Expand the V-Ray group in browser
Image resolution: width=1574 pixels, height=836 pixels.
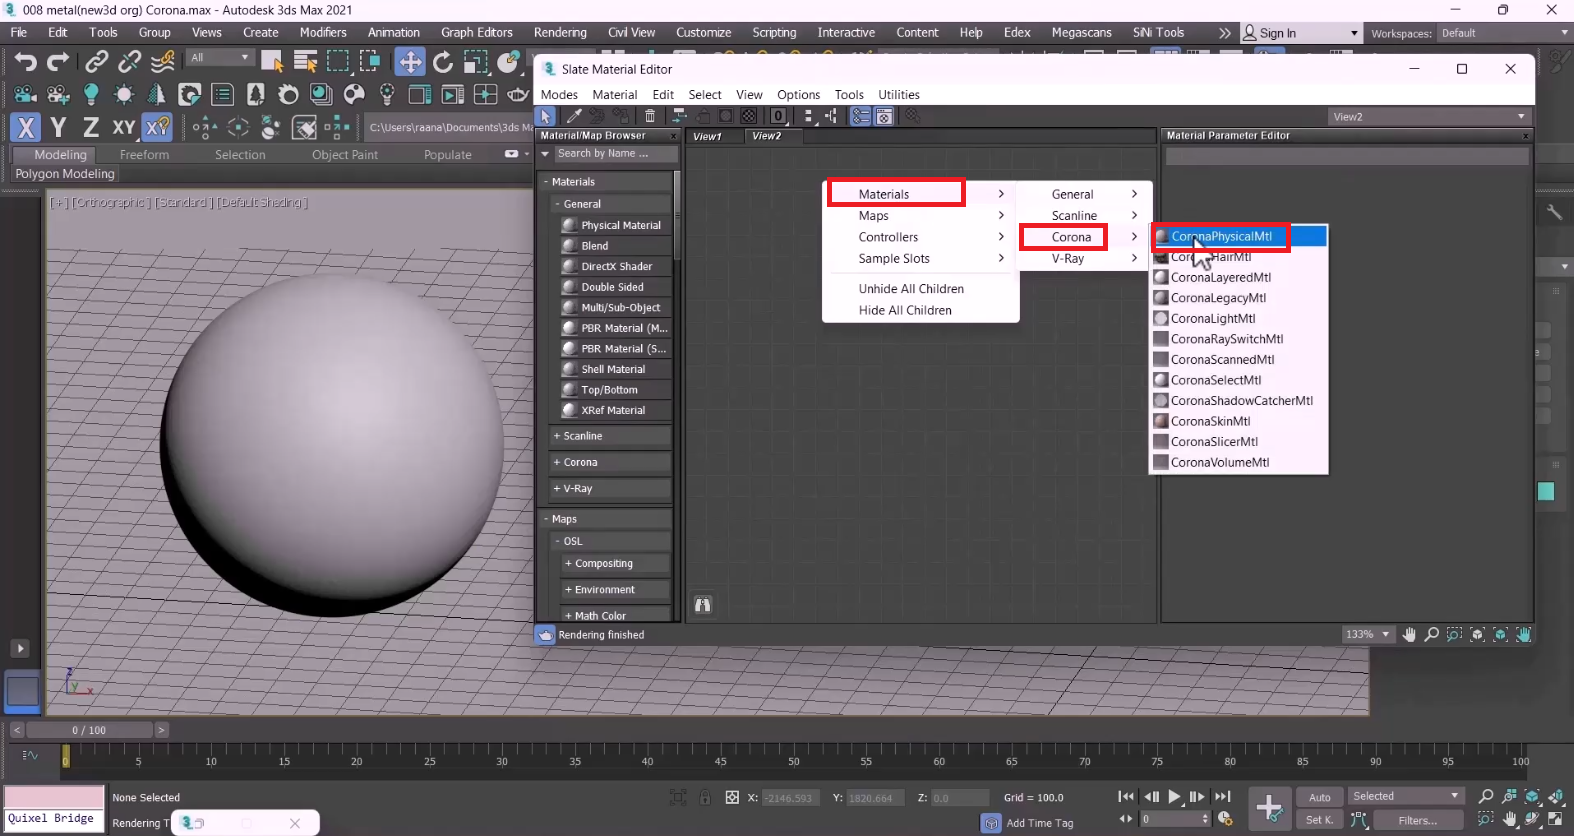609,488
